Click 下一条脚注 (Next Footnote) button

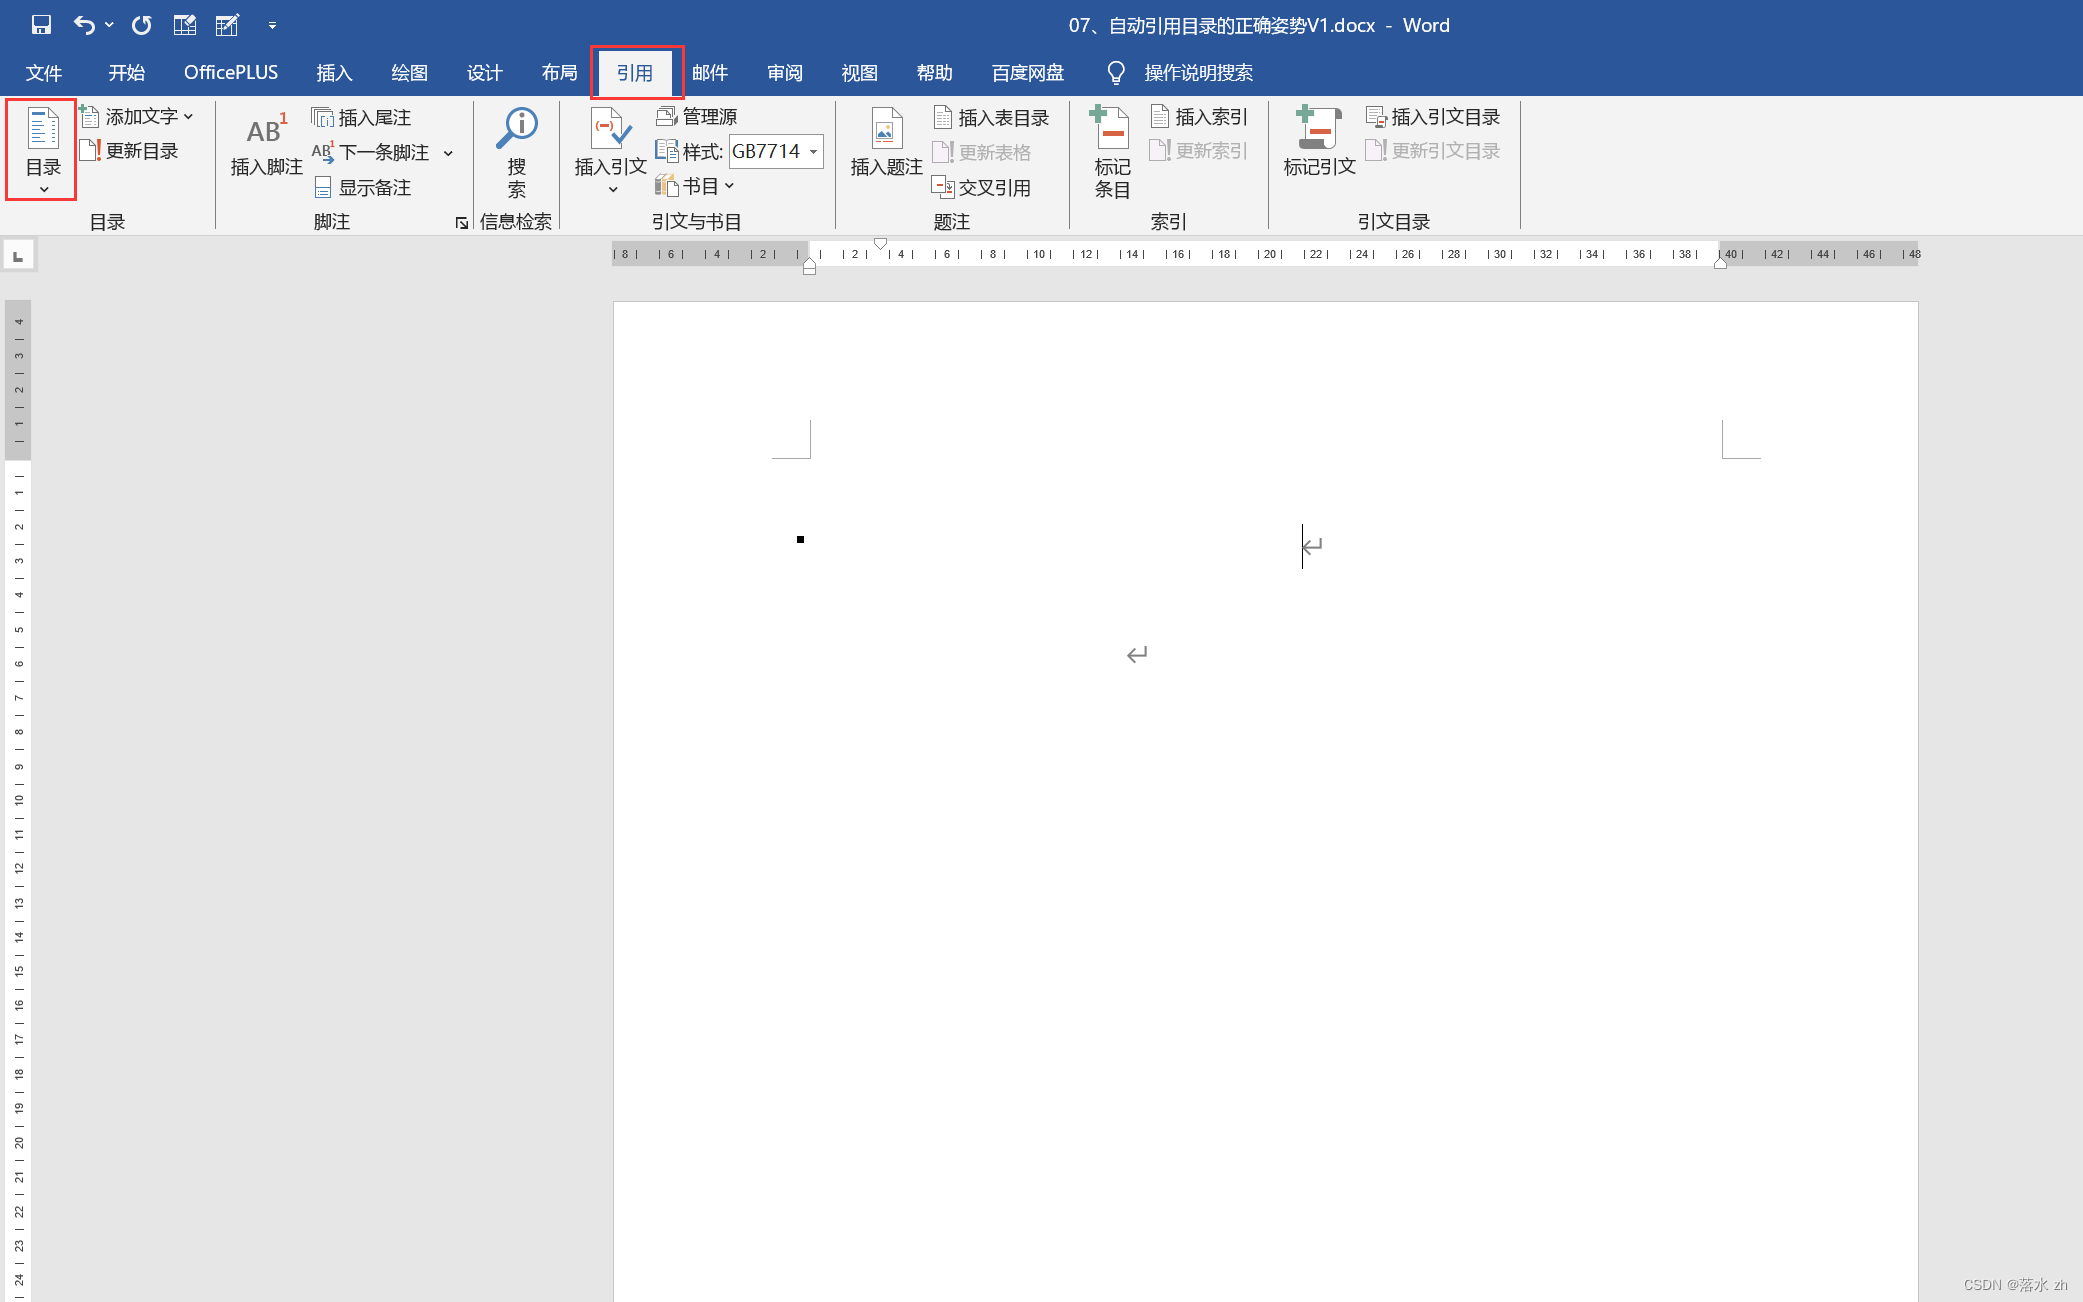click(372, 152)
